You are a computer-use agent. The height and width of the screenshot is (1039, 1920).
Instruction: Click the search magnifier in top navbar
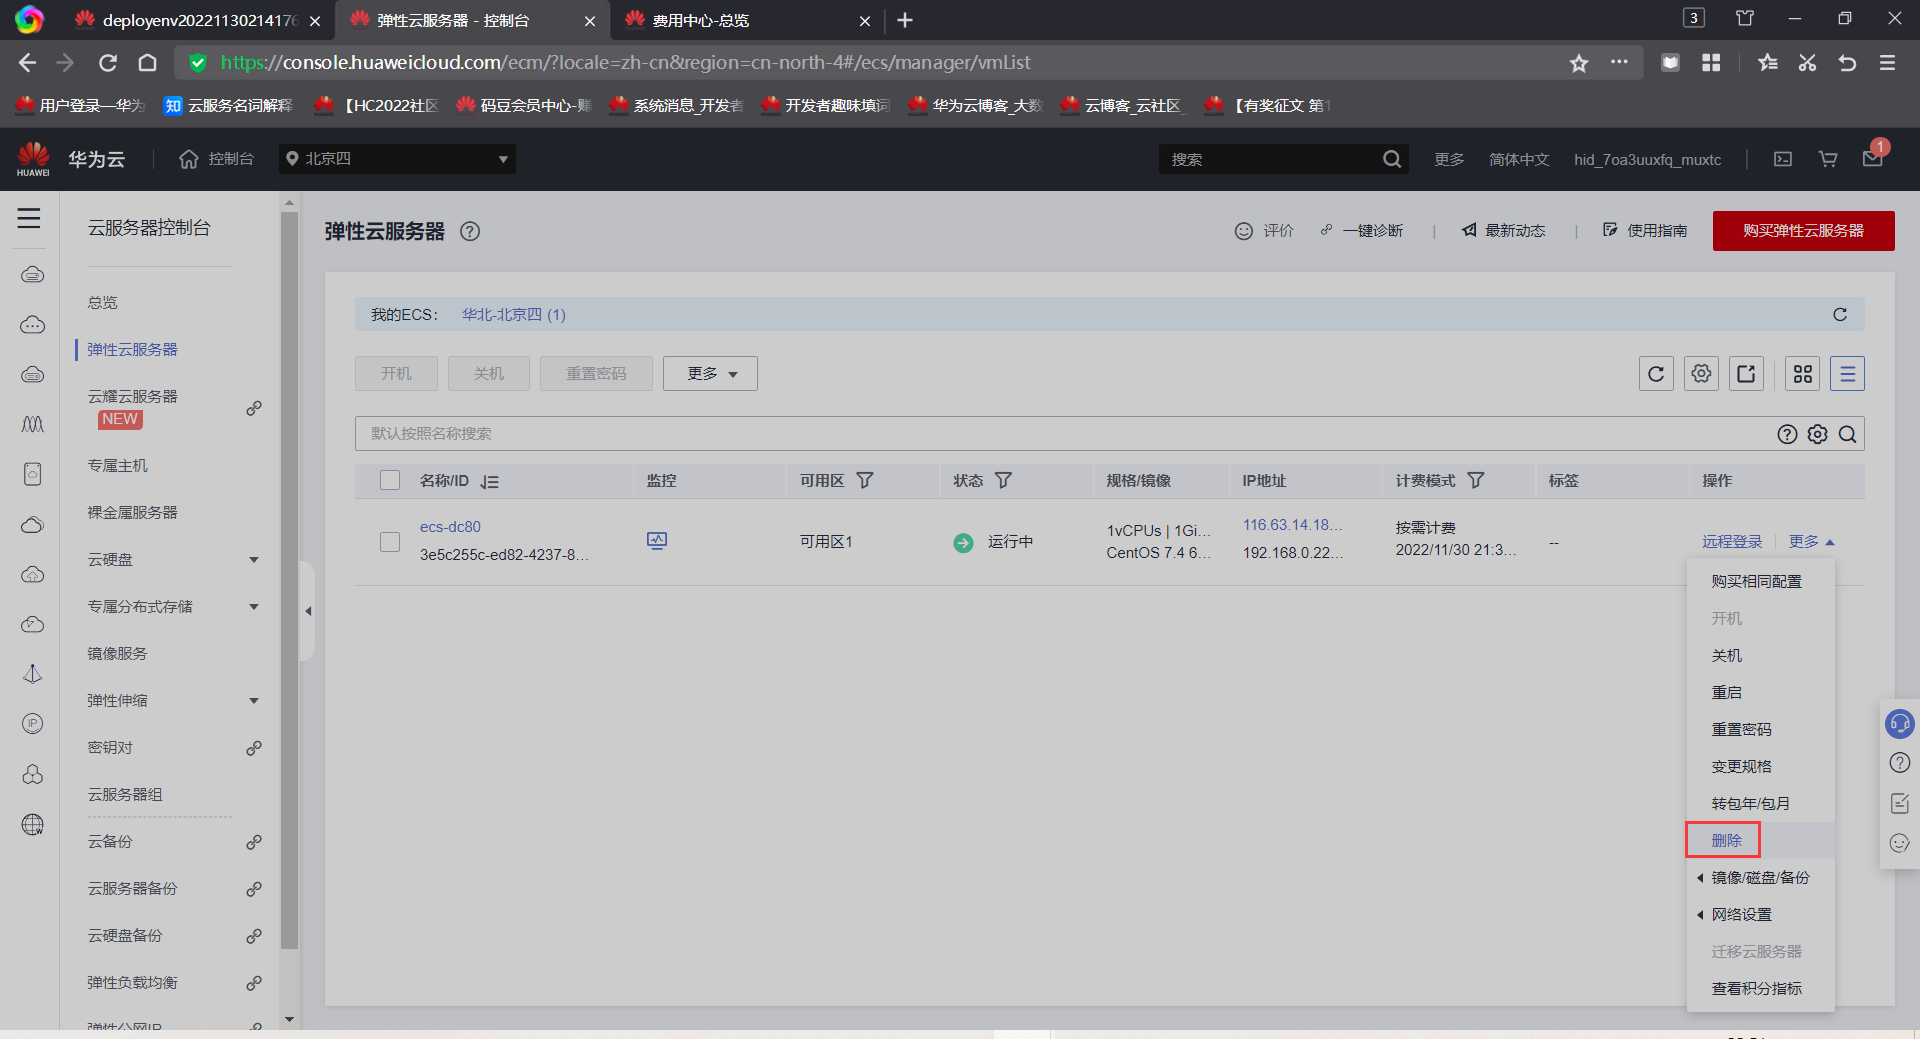pos(1391,159)
